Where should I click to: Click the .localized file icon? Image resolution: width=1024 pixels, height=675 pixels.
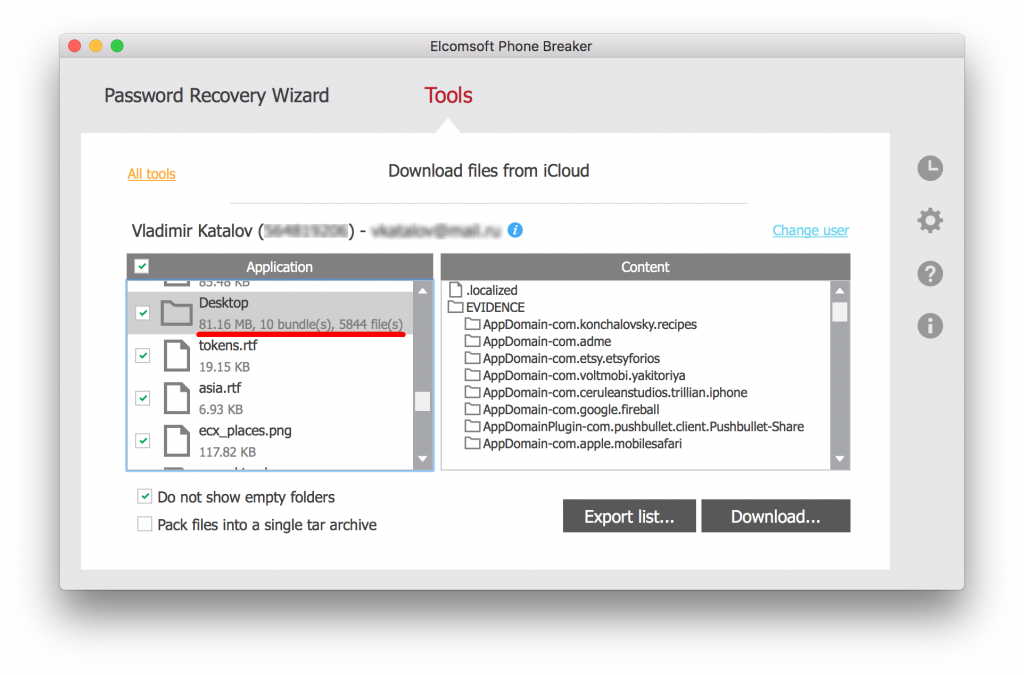coord(456,290)
